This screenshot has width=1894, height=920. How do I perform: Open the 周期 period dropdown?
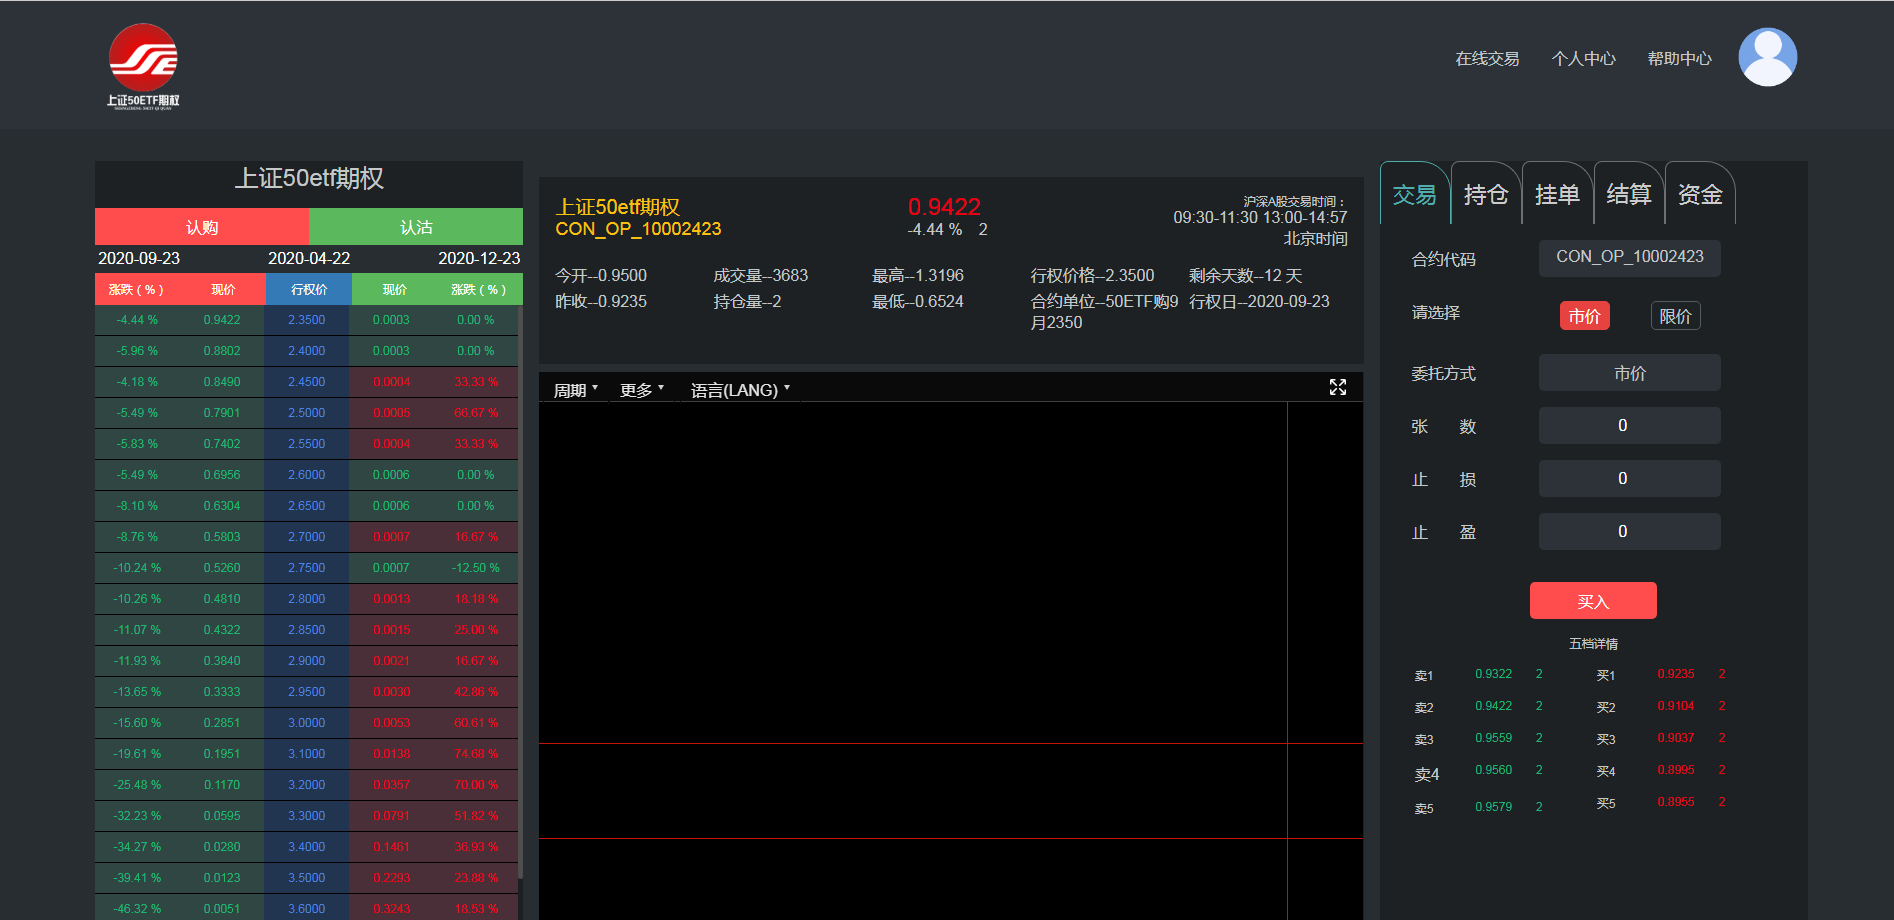575,390
